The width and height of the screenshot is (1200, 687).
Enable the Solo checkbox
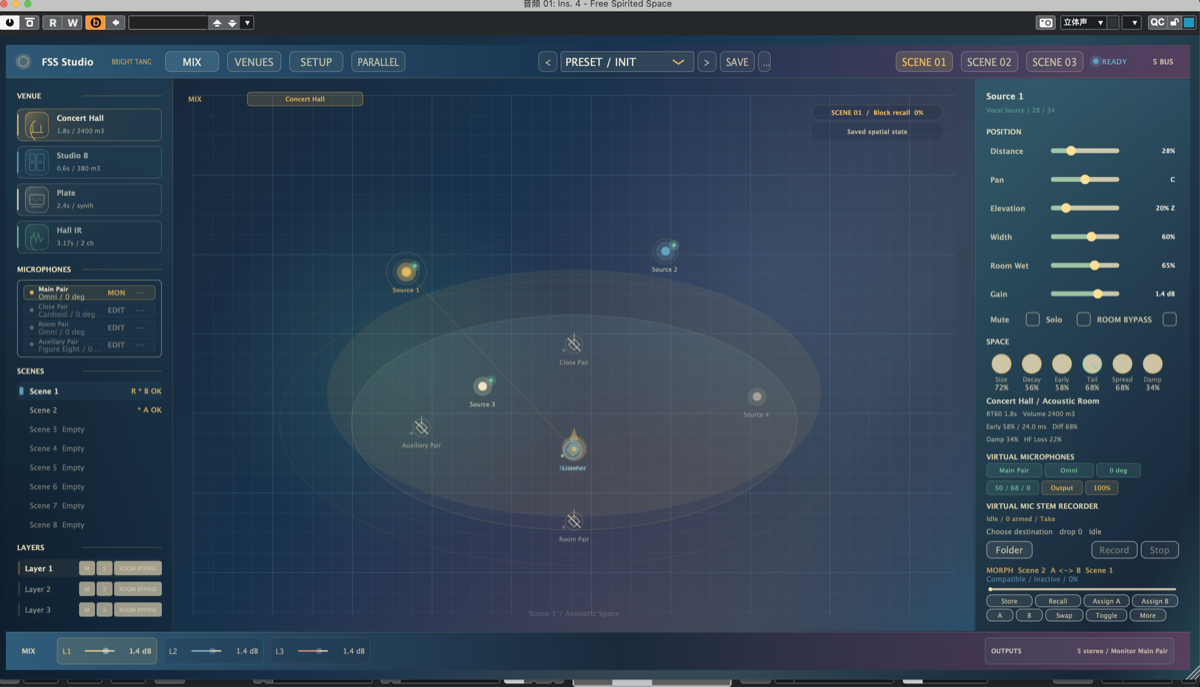1083,319
